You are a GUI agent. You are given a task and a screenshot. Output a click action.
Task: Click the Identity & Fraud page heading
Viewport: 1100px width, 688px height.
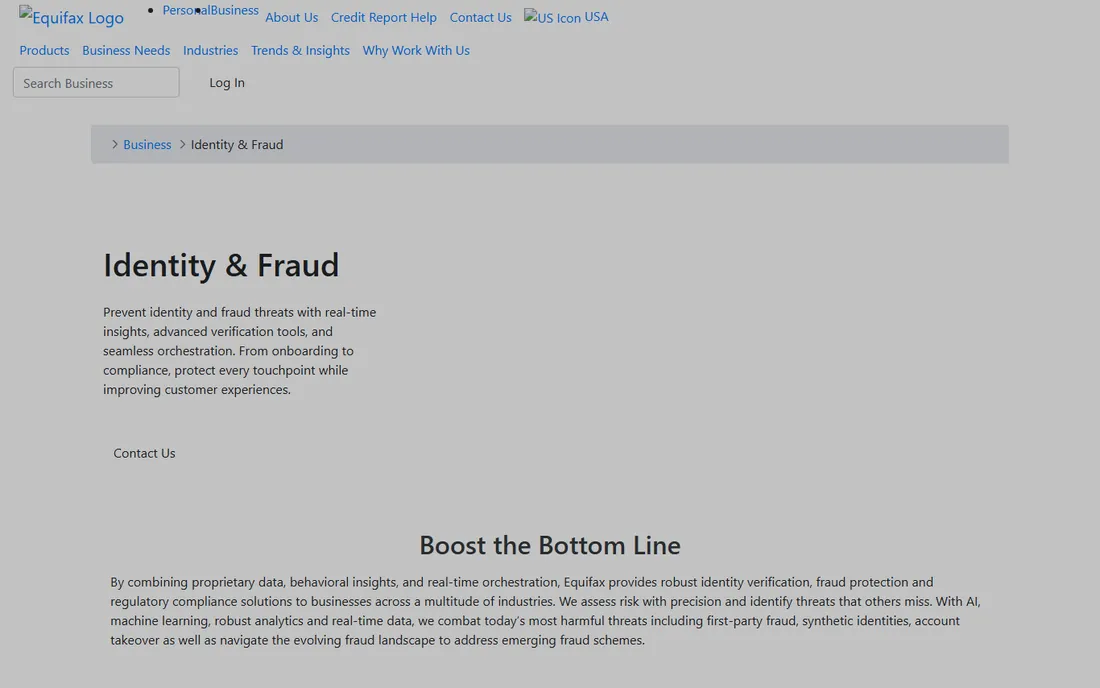click(x=221, y=265)
